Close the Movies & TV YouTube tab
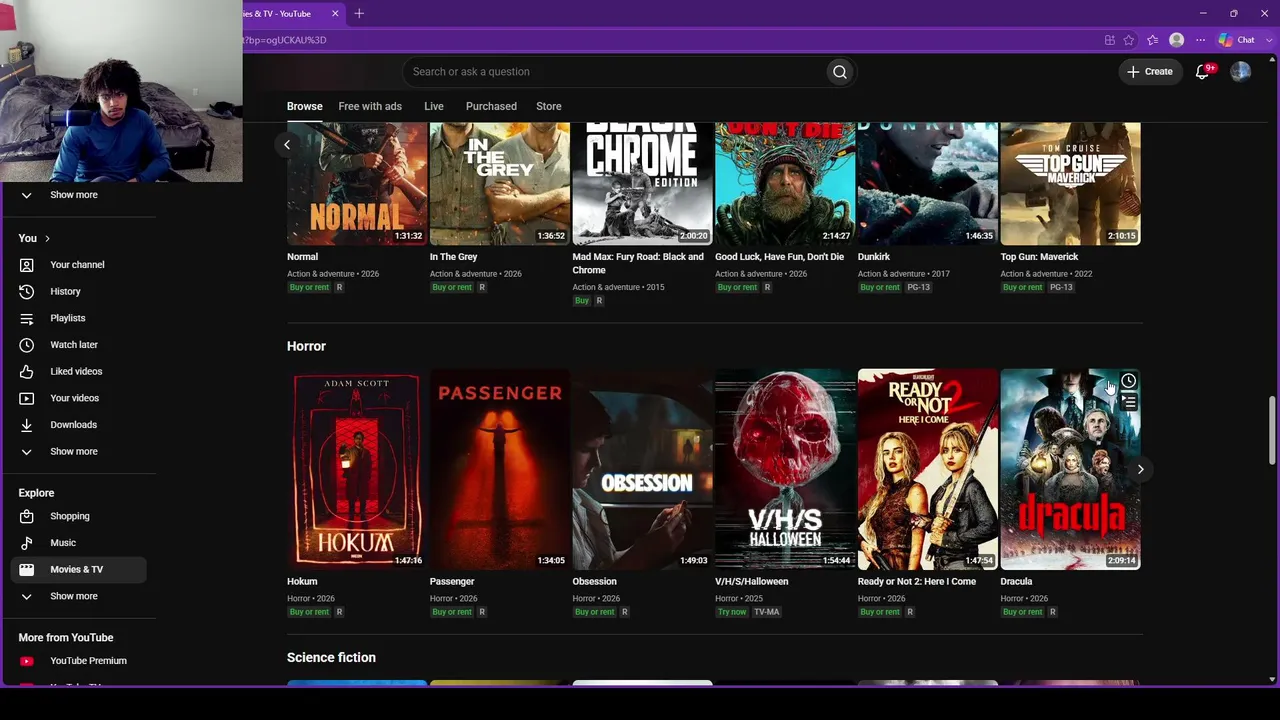This screenshot has height=720, width=1280. (335, 13)
